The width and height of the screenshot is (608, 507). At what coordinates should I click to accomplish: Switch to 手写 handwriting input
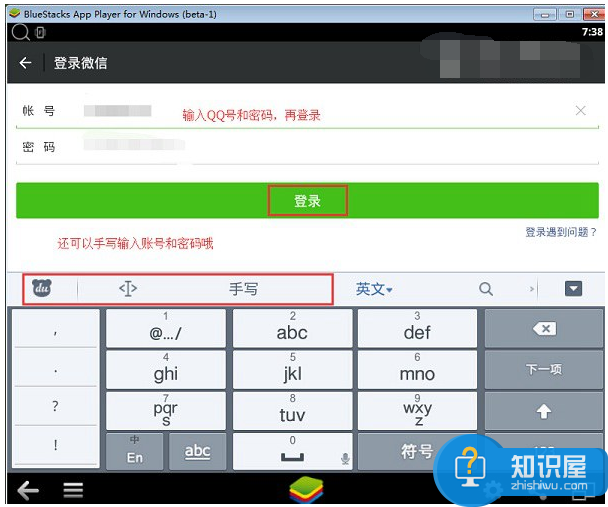243,289
